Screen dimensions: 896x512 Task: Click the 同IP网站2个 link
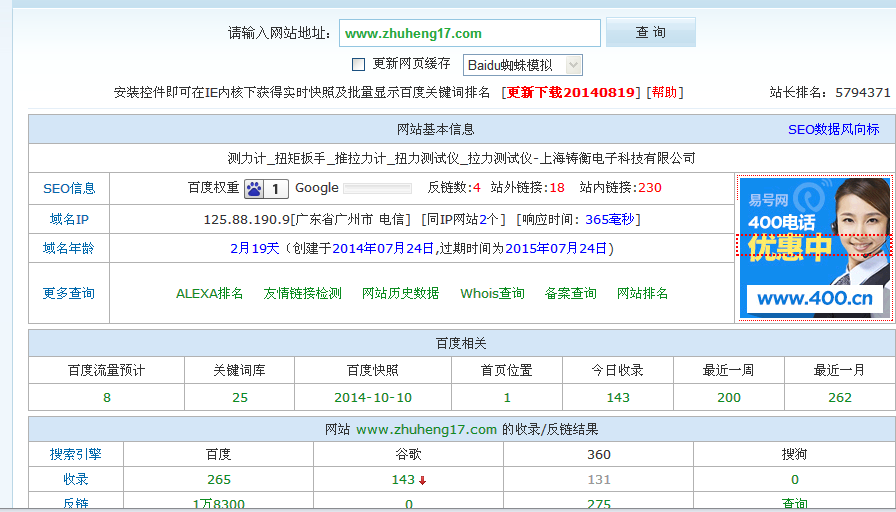464,219
